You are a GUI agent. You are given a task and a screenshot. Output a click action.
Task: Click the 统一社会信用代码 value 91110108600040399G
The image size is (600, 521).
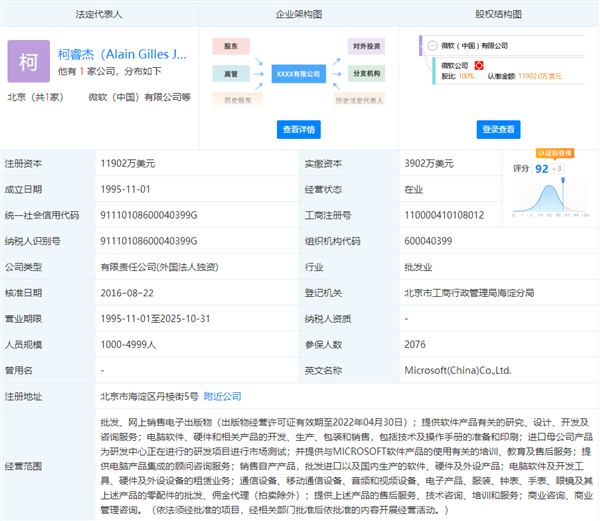(148, 215)
